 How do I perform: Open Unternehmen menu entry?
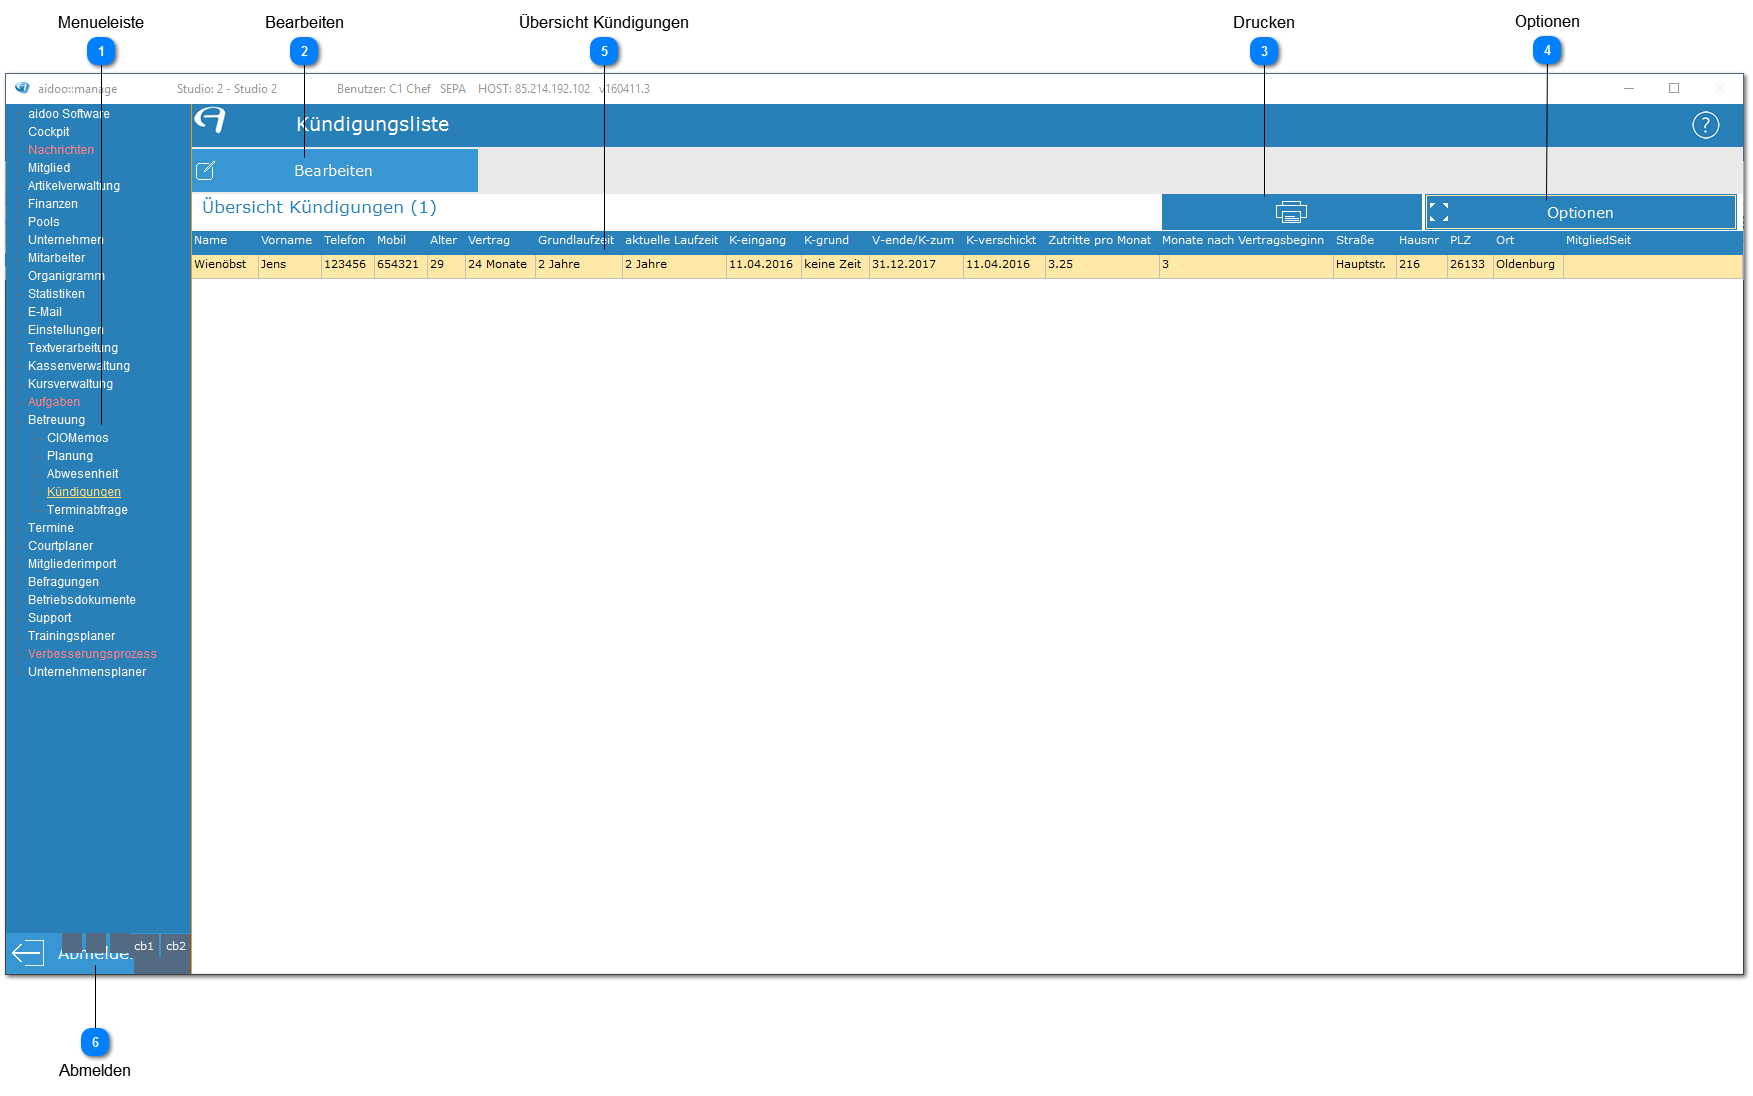coord(66,240)
